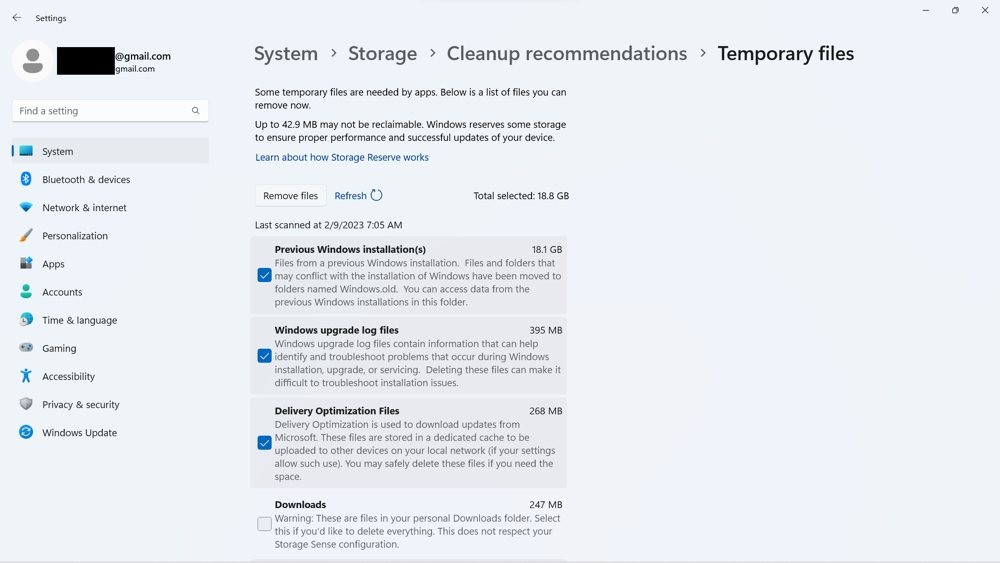Click the Accounts person icon
Screen dimensions: 1000x563
26,291
